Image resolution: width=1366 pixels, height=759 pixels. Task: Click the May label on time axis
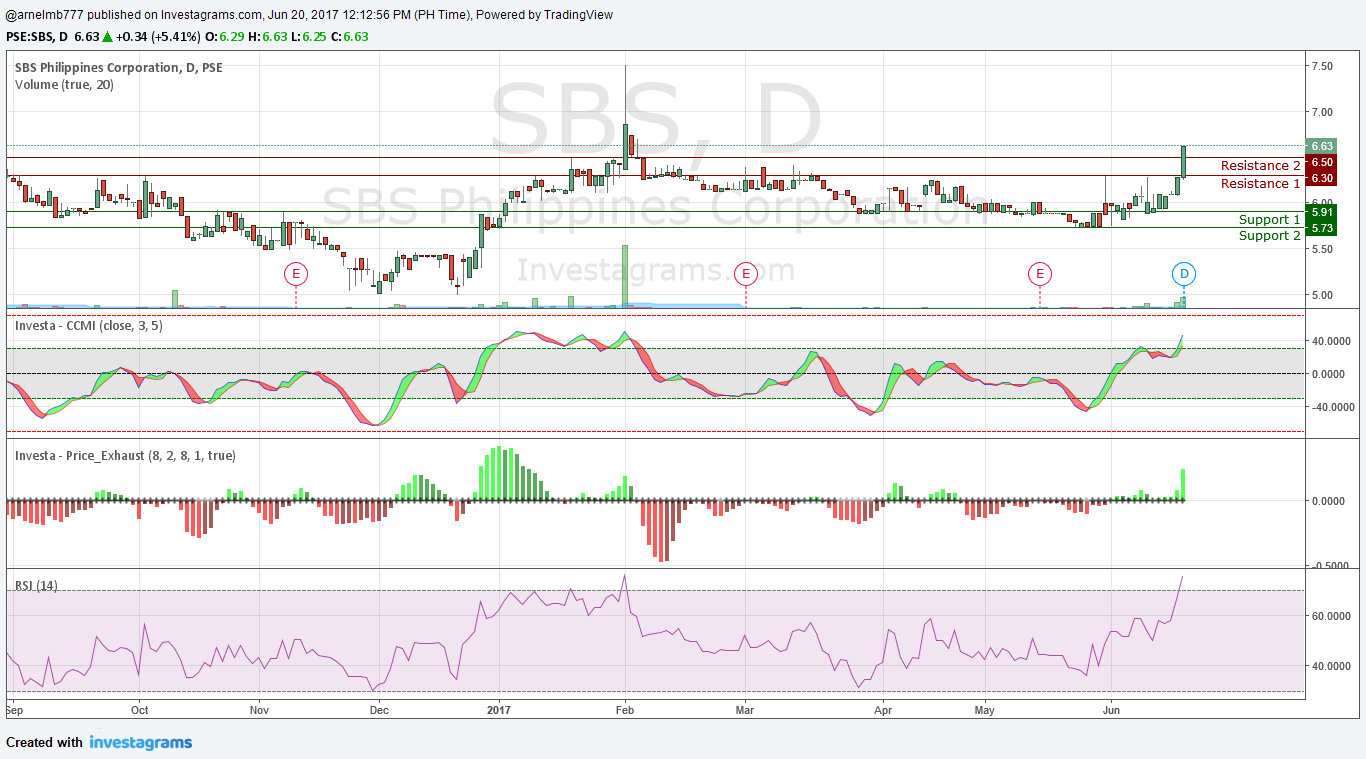pyautogui.click(x=985, y=711)
